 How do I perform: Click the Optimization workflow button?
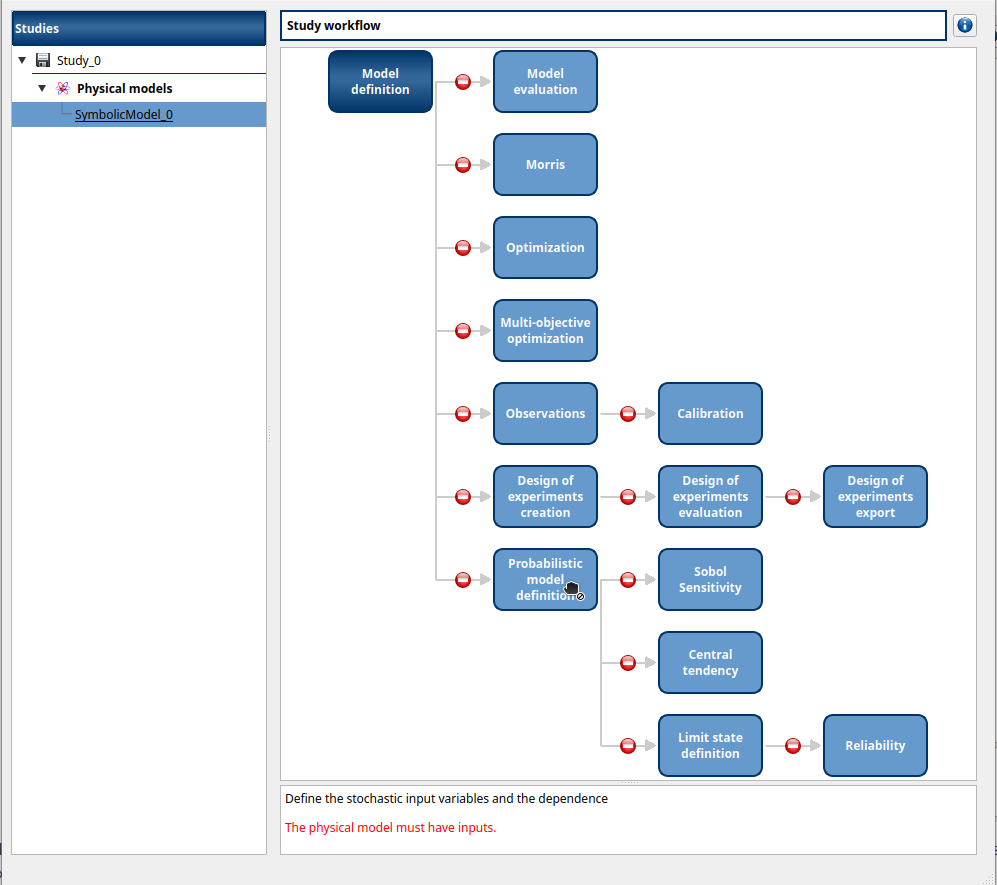(x=546, y=248)
